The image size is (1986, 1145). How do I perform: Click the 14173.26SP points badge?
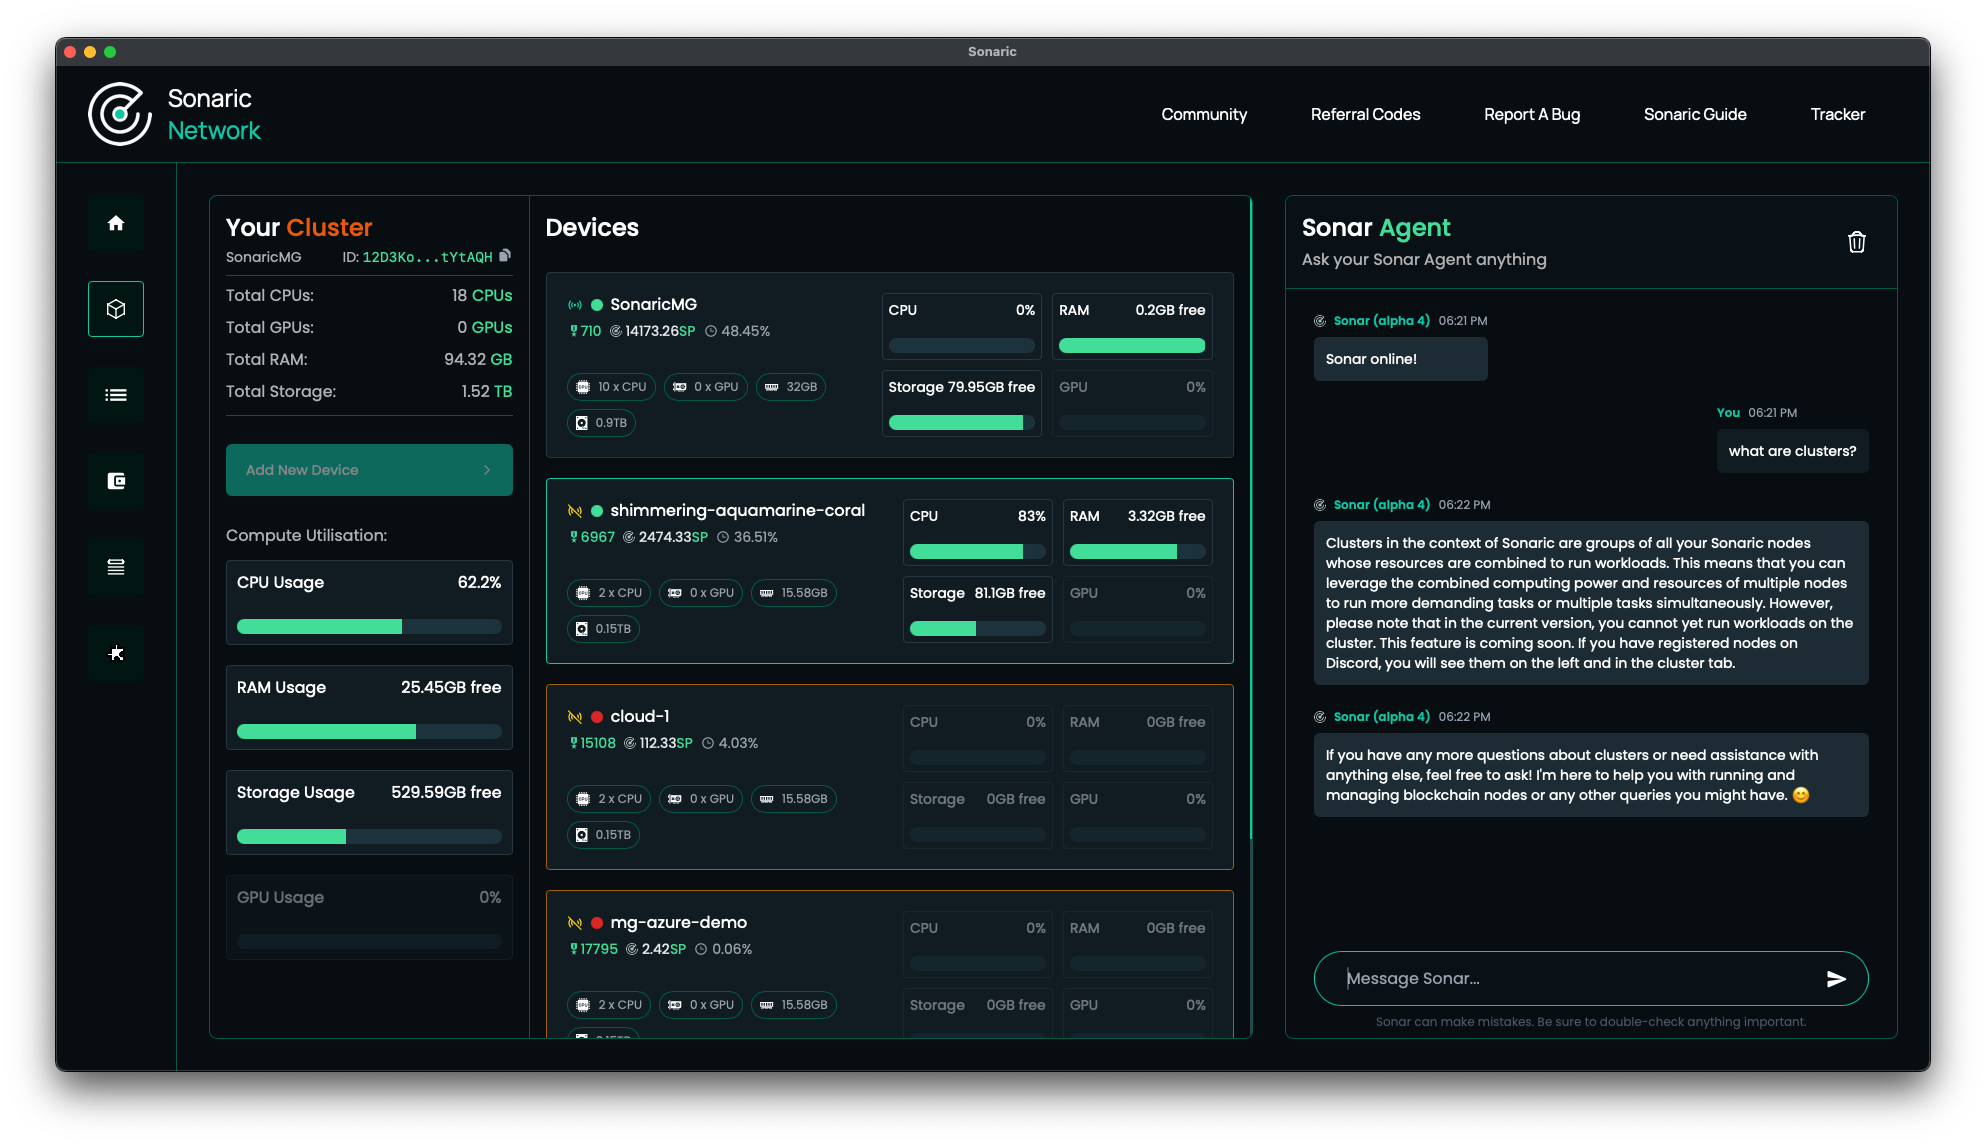tap(653, 331)
